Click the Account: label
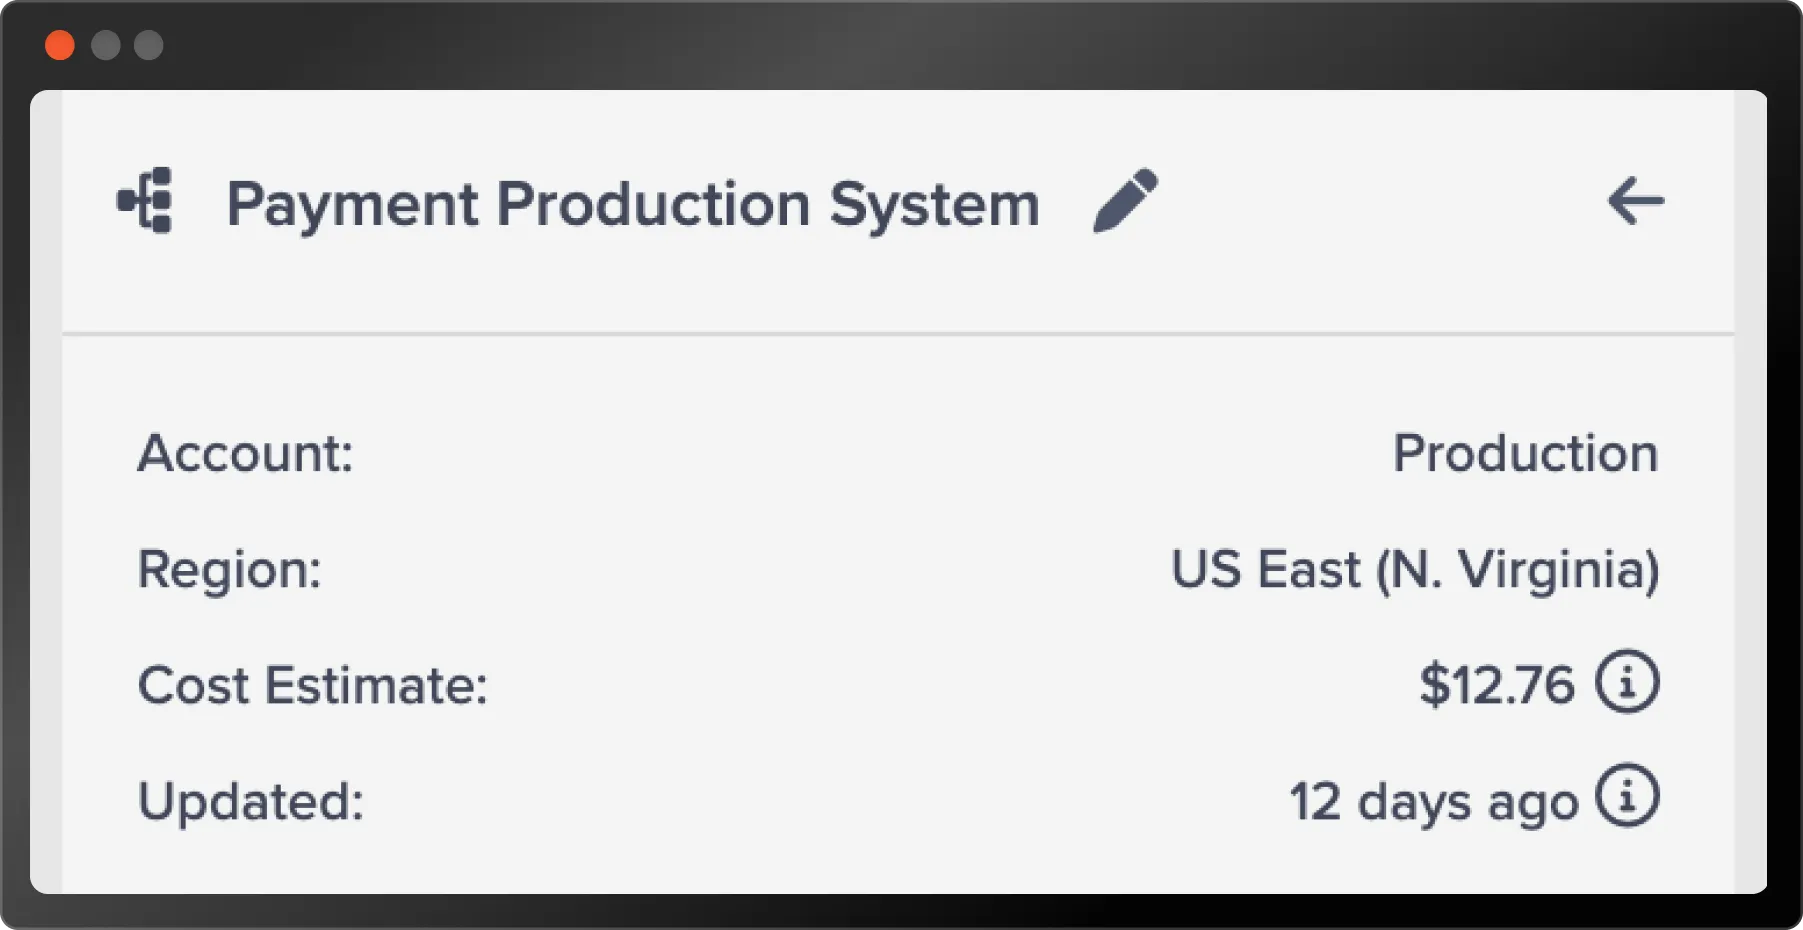This screenshot has width=1803, height=930. click(245, 453)
